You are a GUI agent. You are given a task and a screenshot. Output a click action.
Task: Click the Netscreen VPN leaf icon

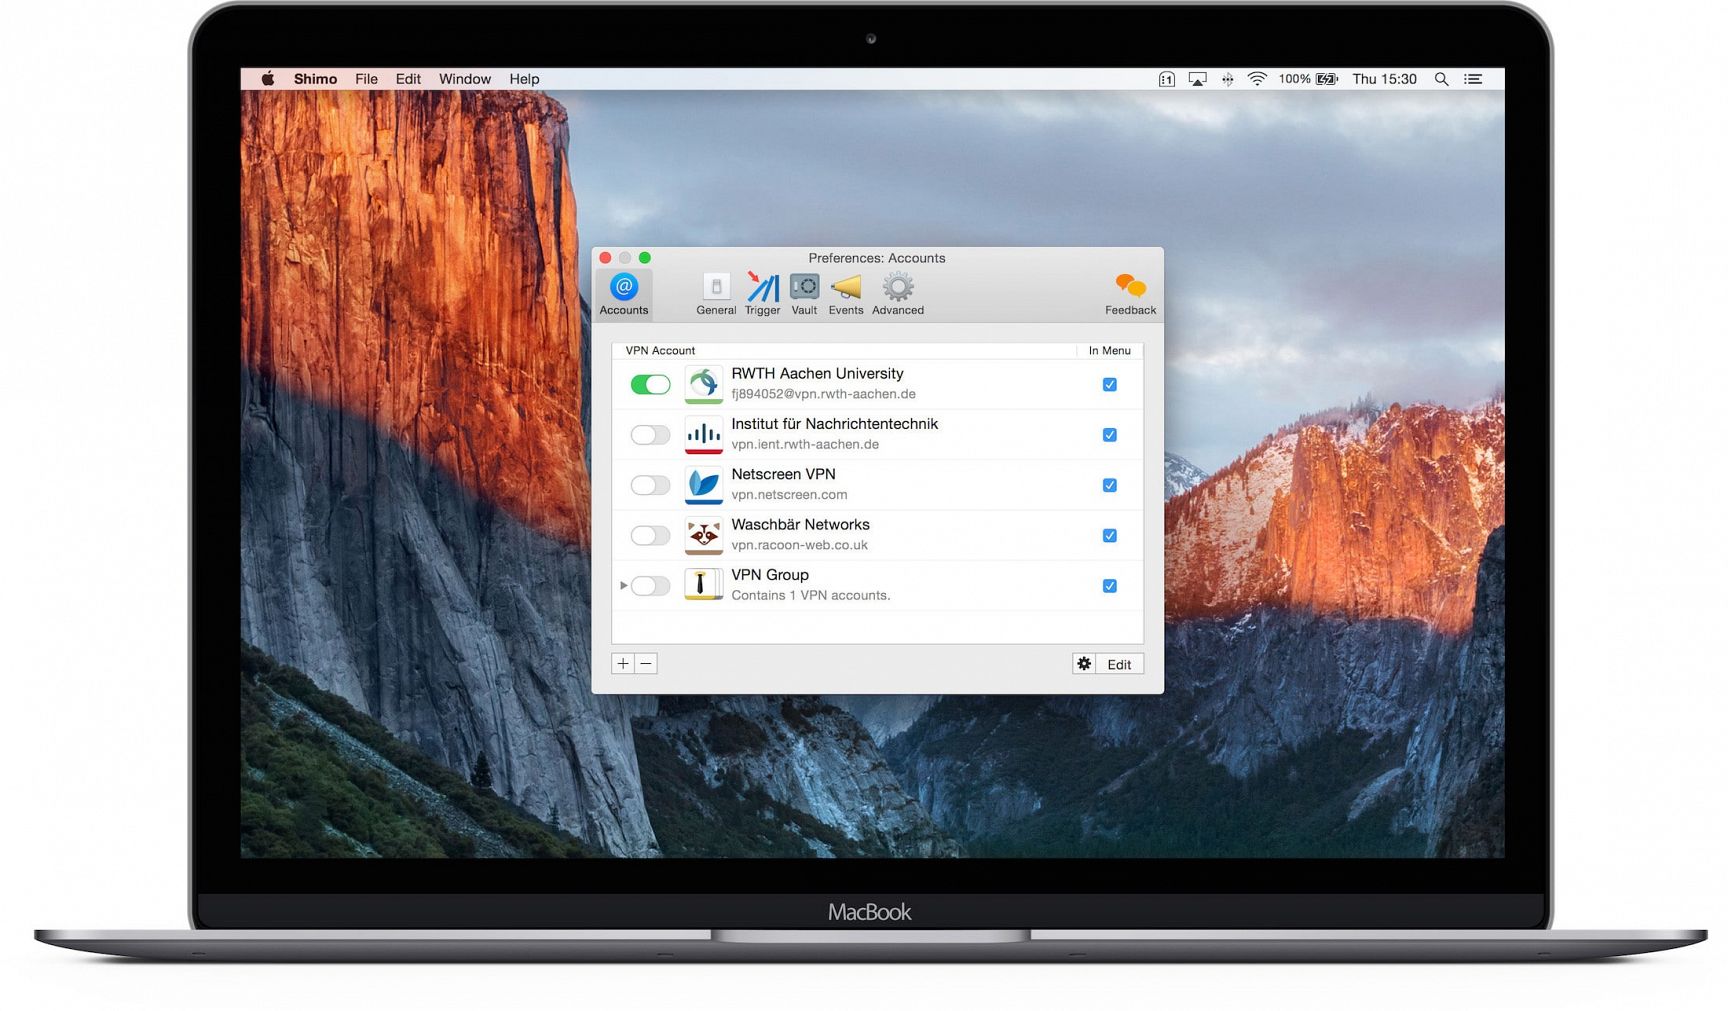pyautogui.click(x=704, y=485)
